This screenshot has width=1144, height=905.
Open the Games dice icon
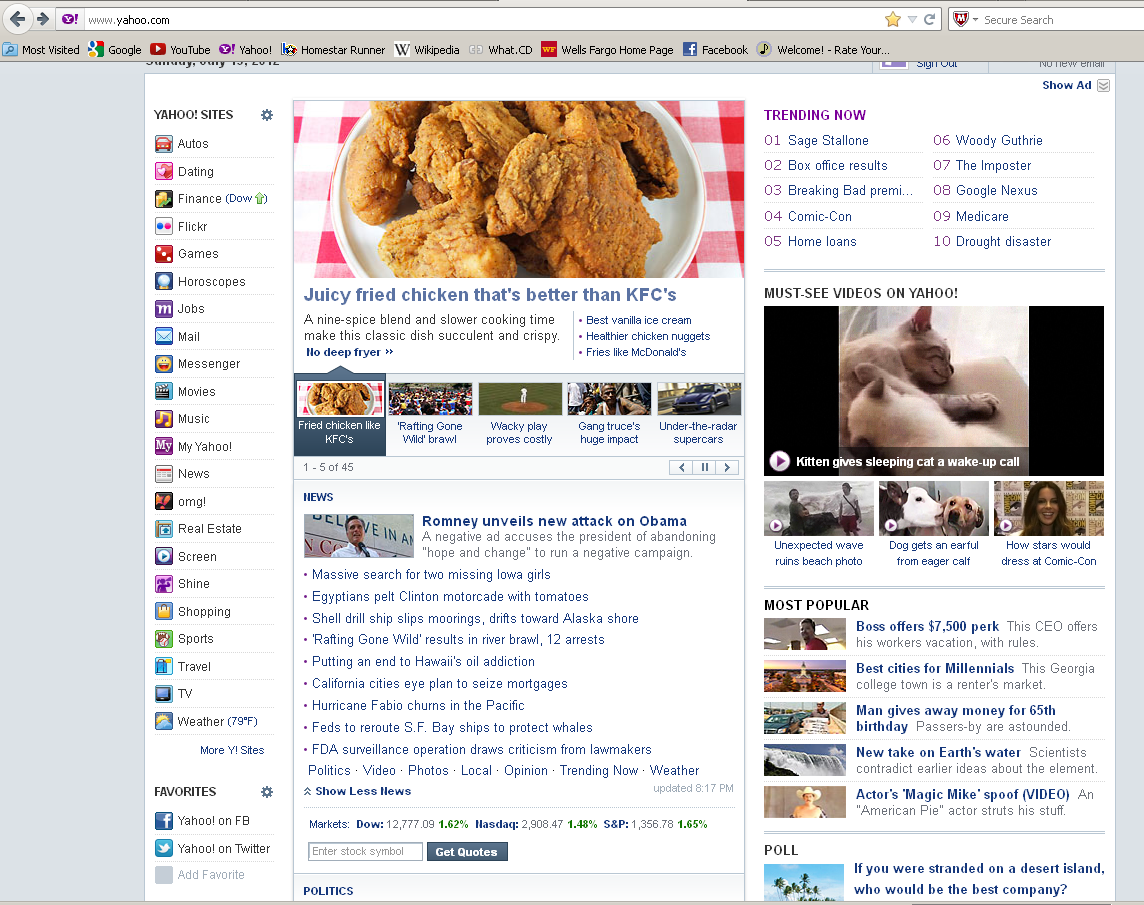tap(163, 254)
